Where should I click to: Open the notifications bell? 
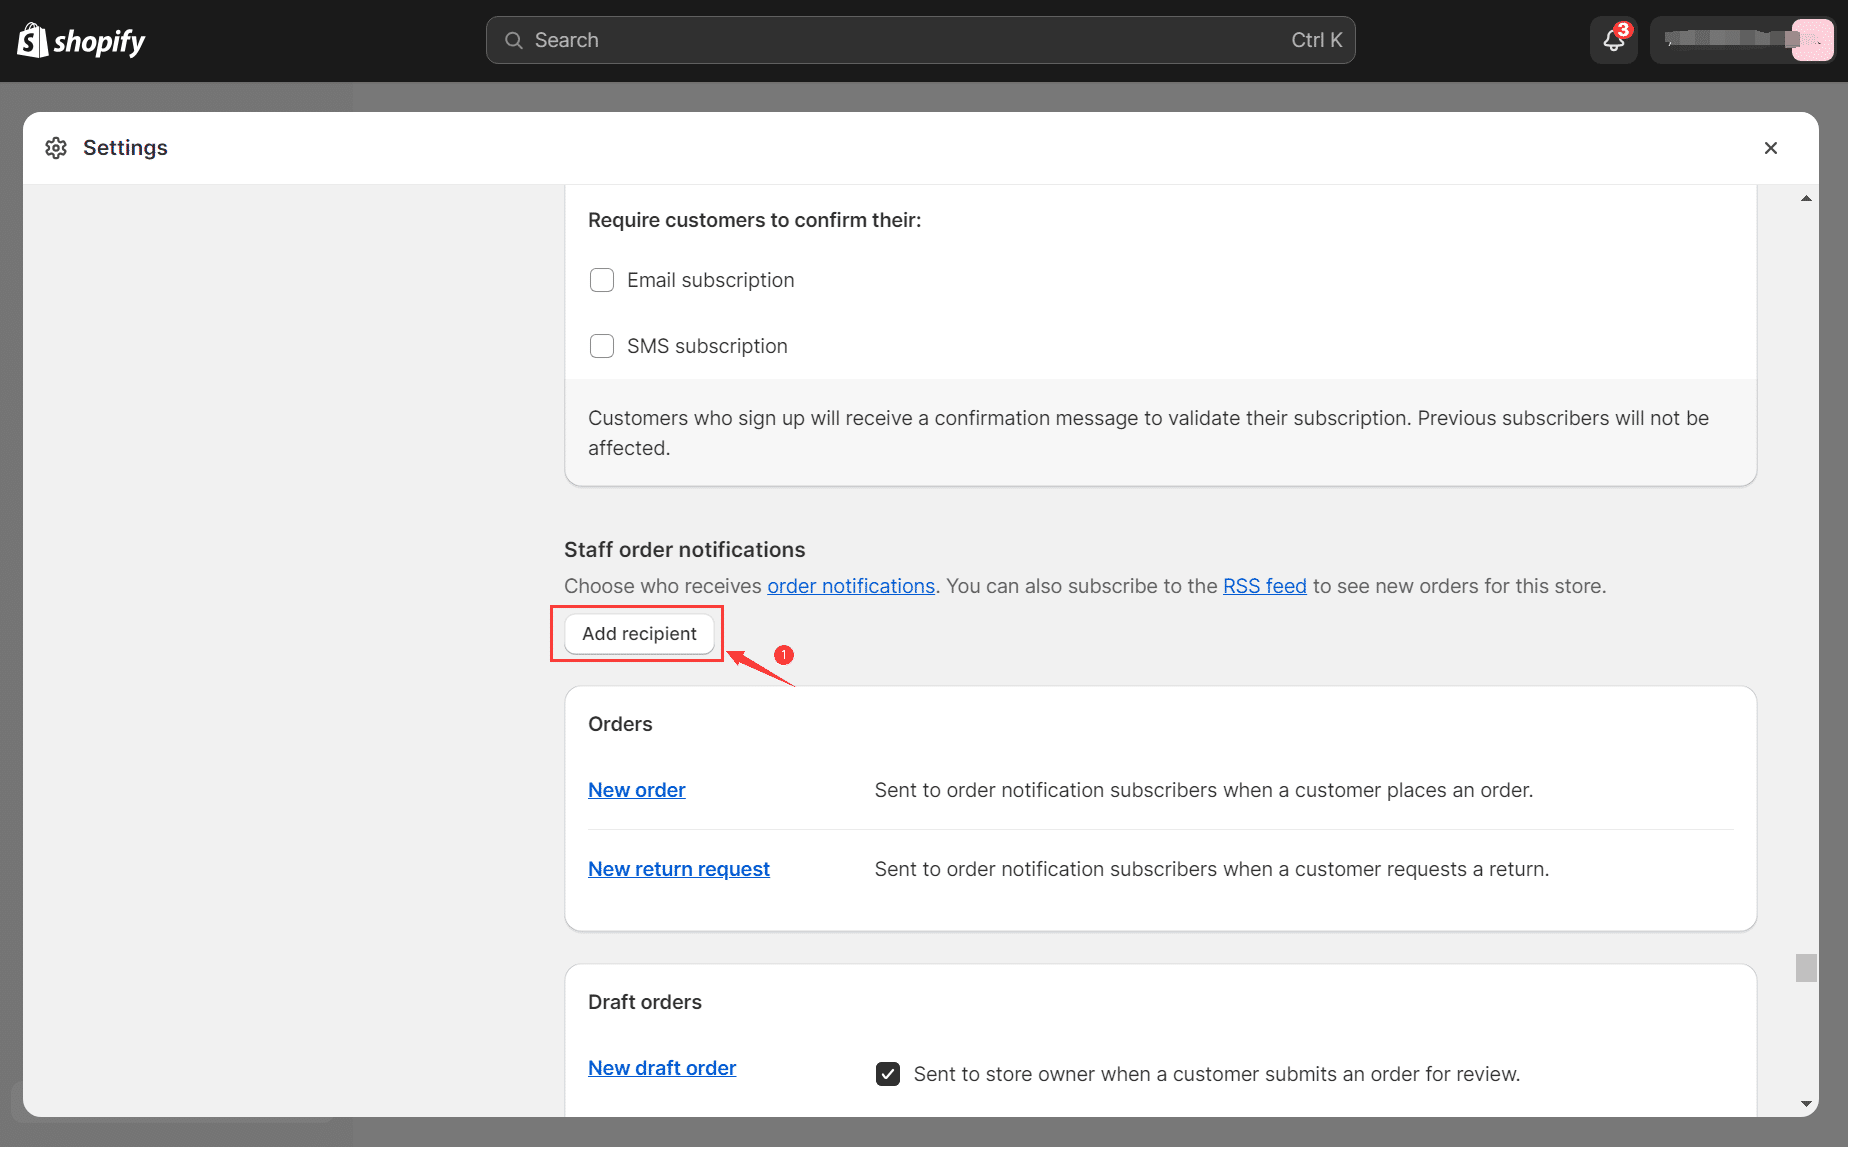click(x=1613, y=40)
